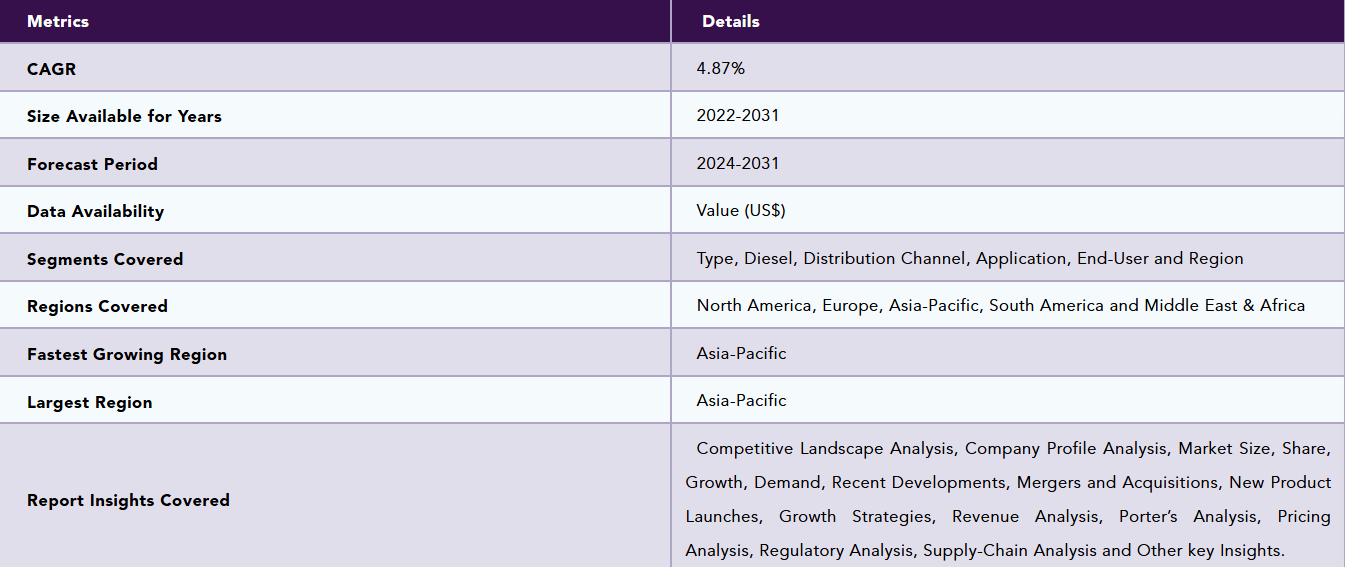1345x567 pixels.
Task: Click Asia-Pacific in Fastest Growing Region row
Action: (x=742, y=353)
